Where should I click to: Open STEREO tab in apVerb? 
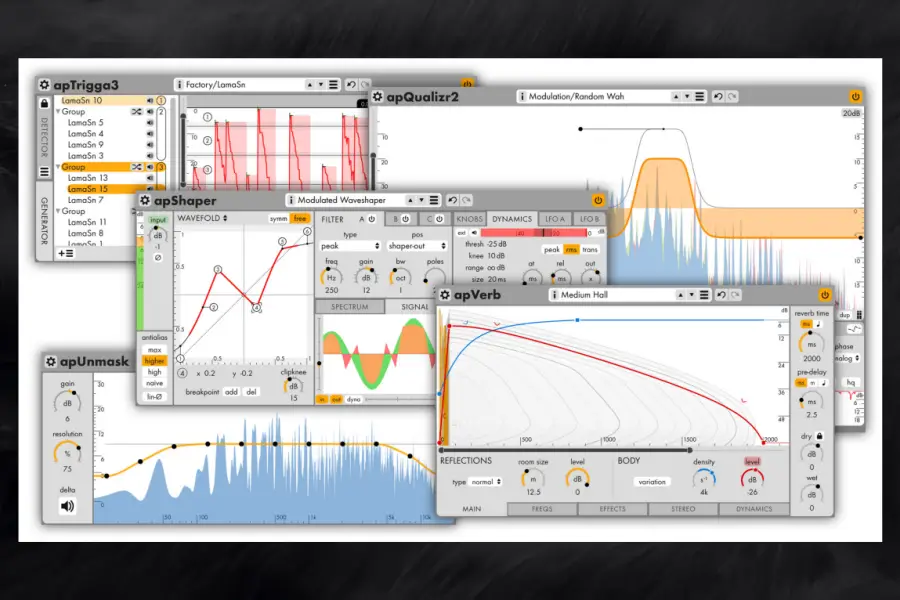pos(683,509)
